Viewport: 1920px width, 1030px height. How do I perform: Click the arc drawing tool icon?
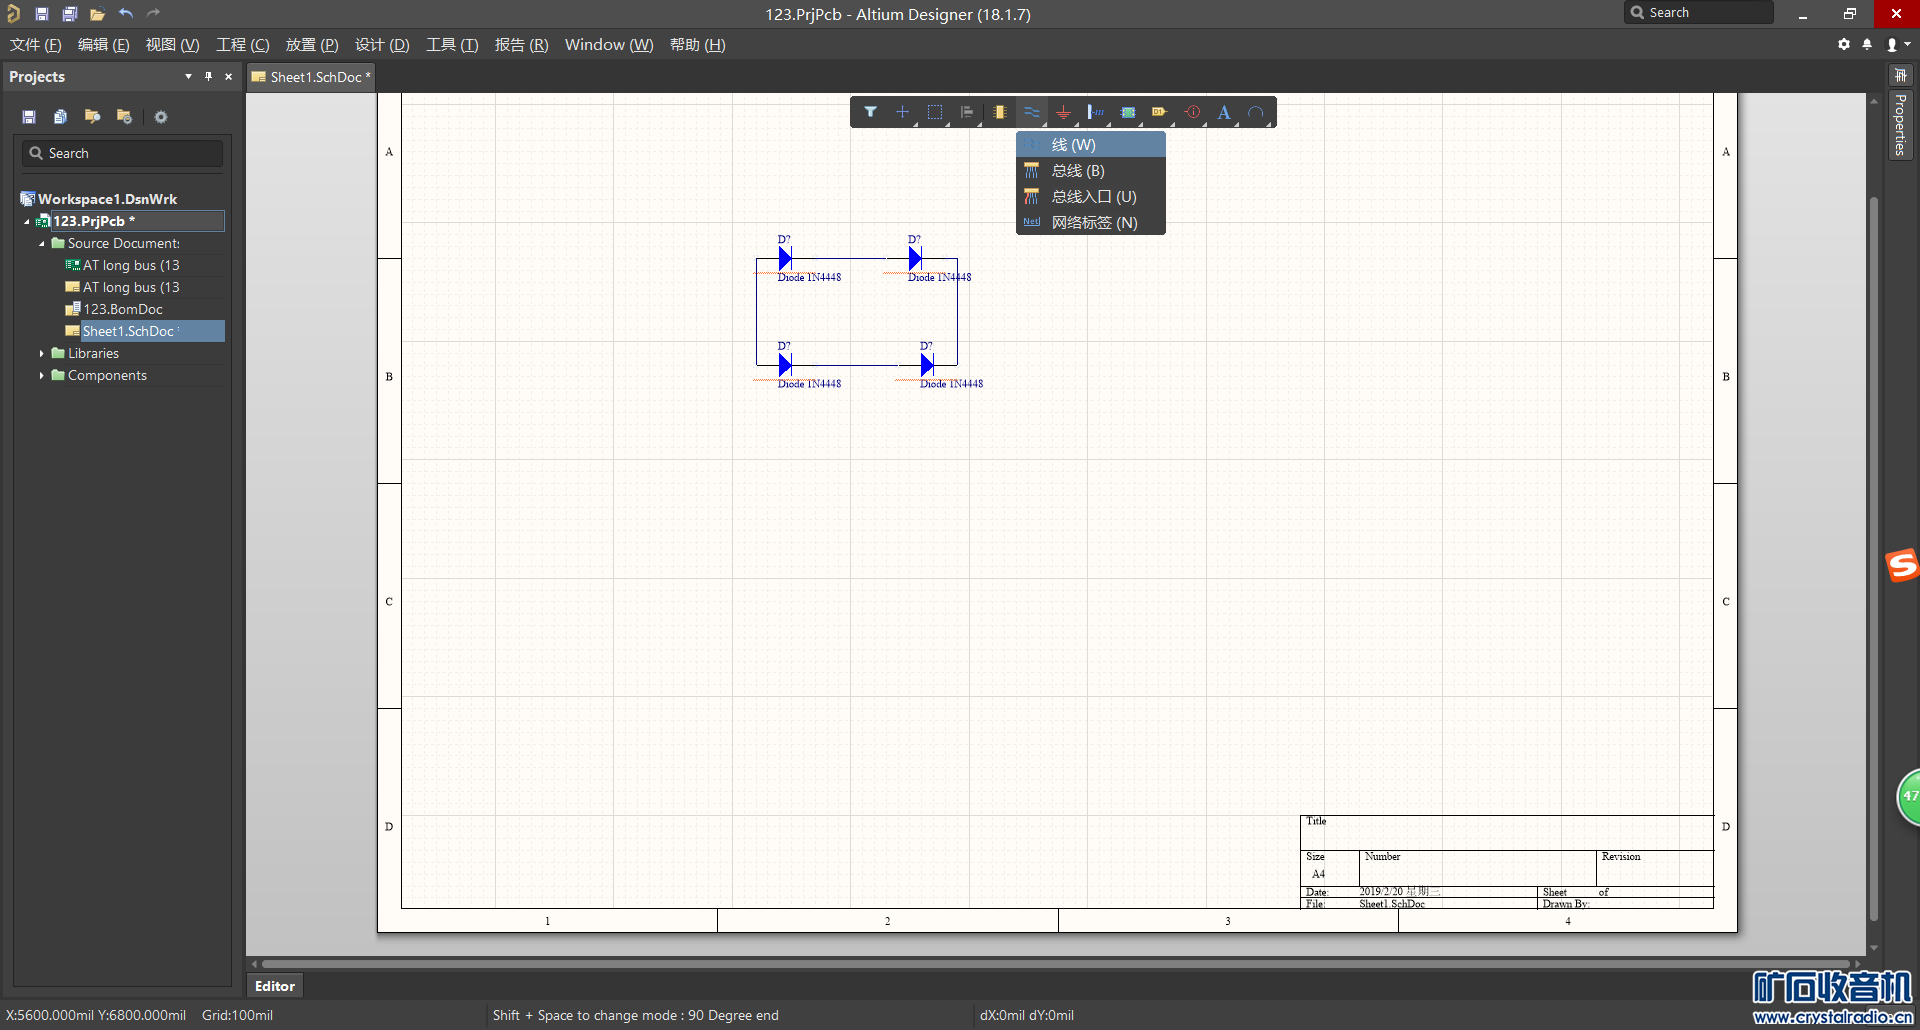[x=1256, y=112]
